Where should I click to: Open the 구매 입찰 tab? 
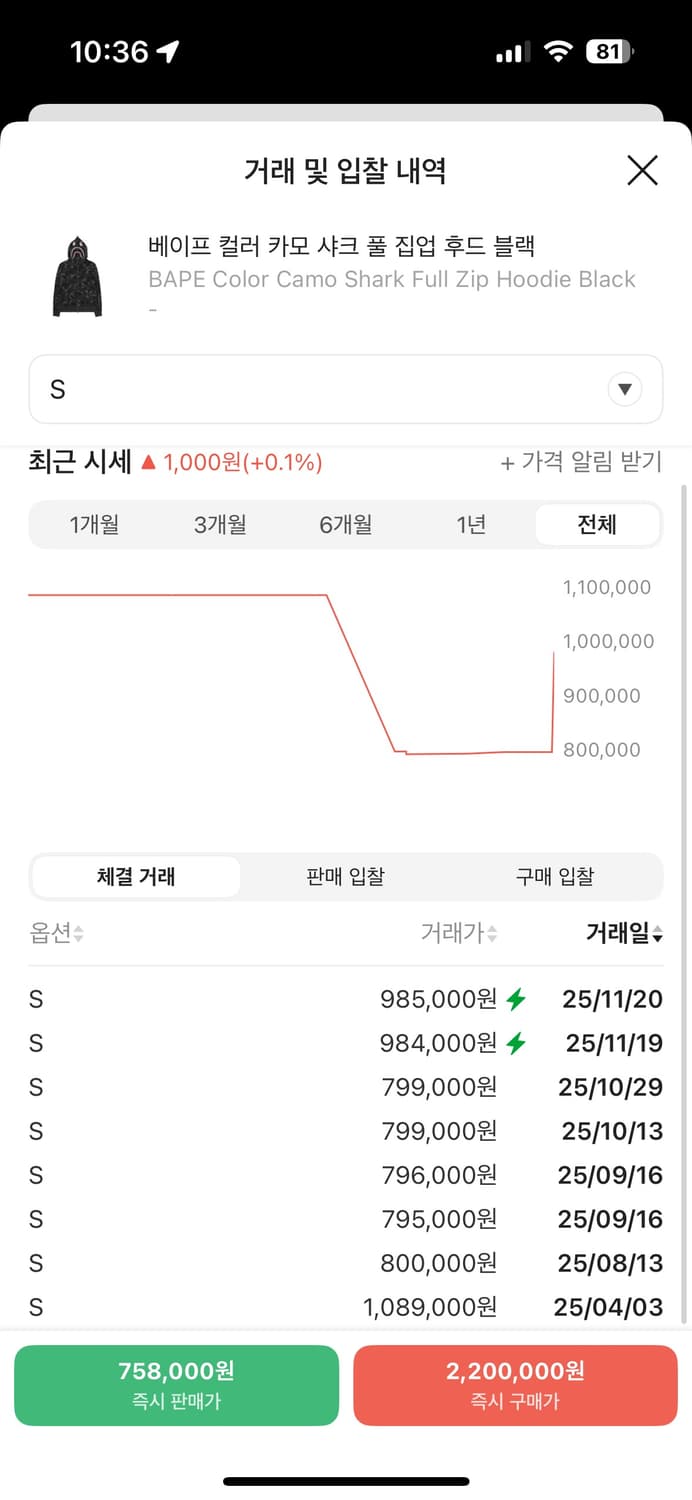(555, 876)
